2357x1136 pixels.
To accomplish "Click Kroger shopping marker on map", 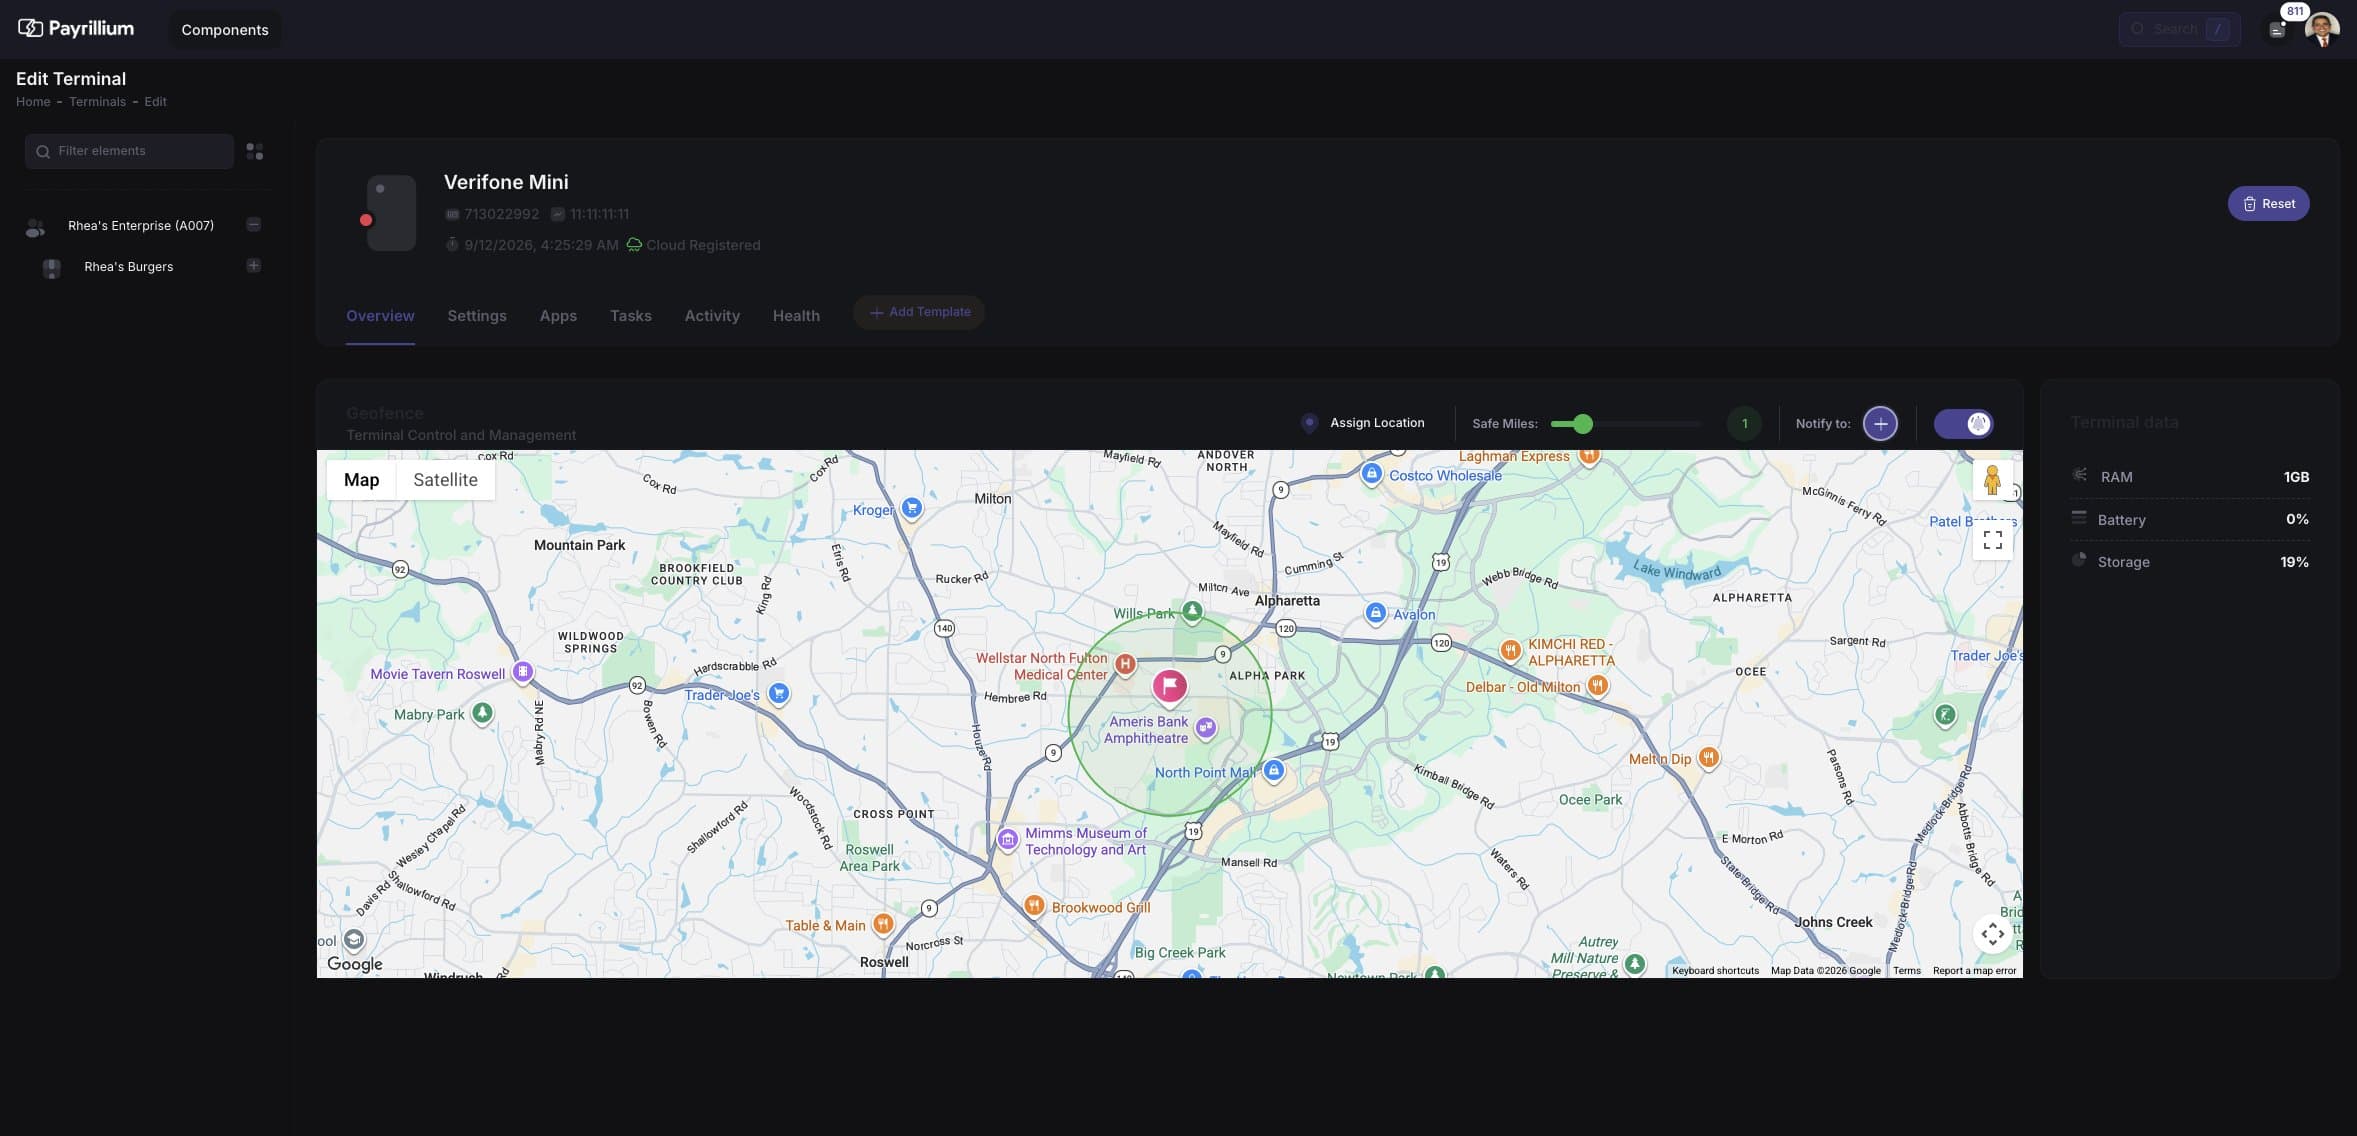I will tap(911, 509).
